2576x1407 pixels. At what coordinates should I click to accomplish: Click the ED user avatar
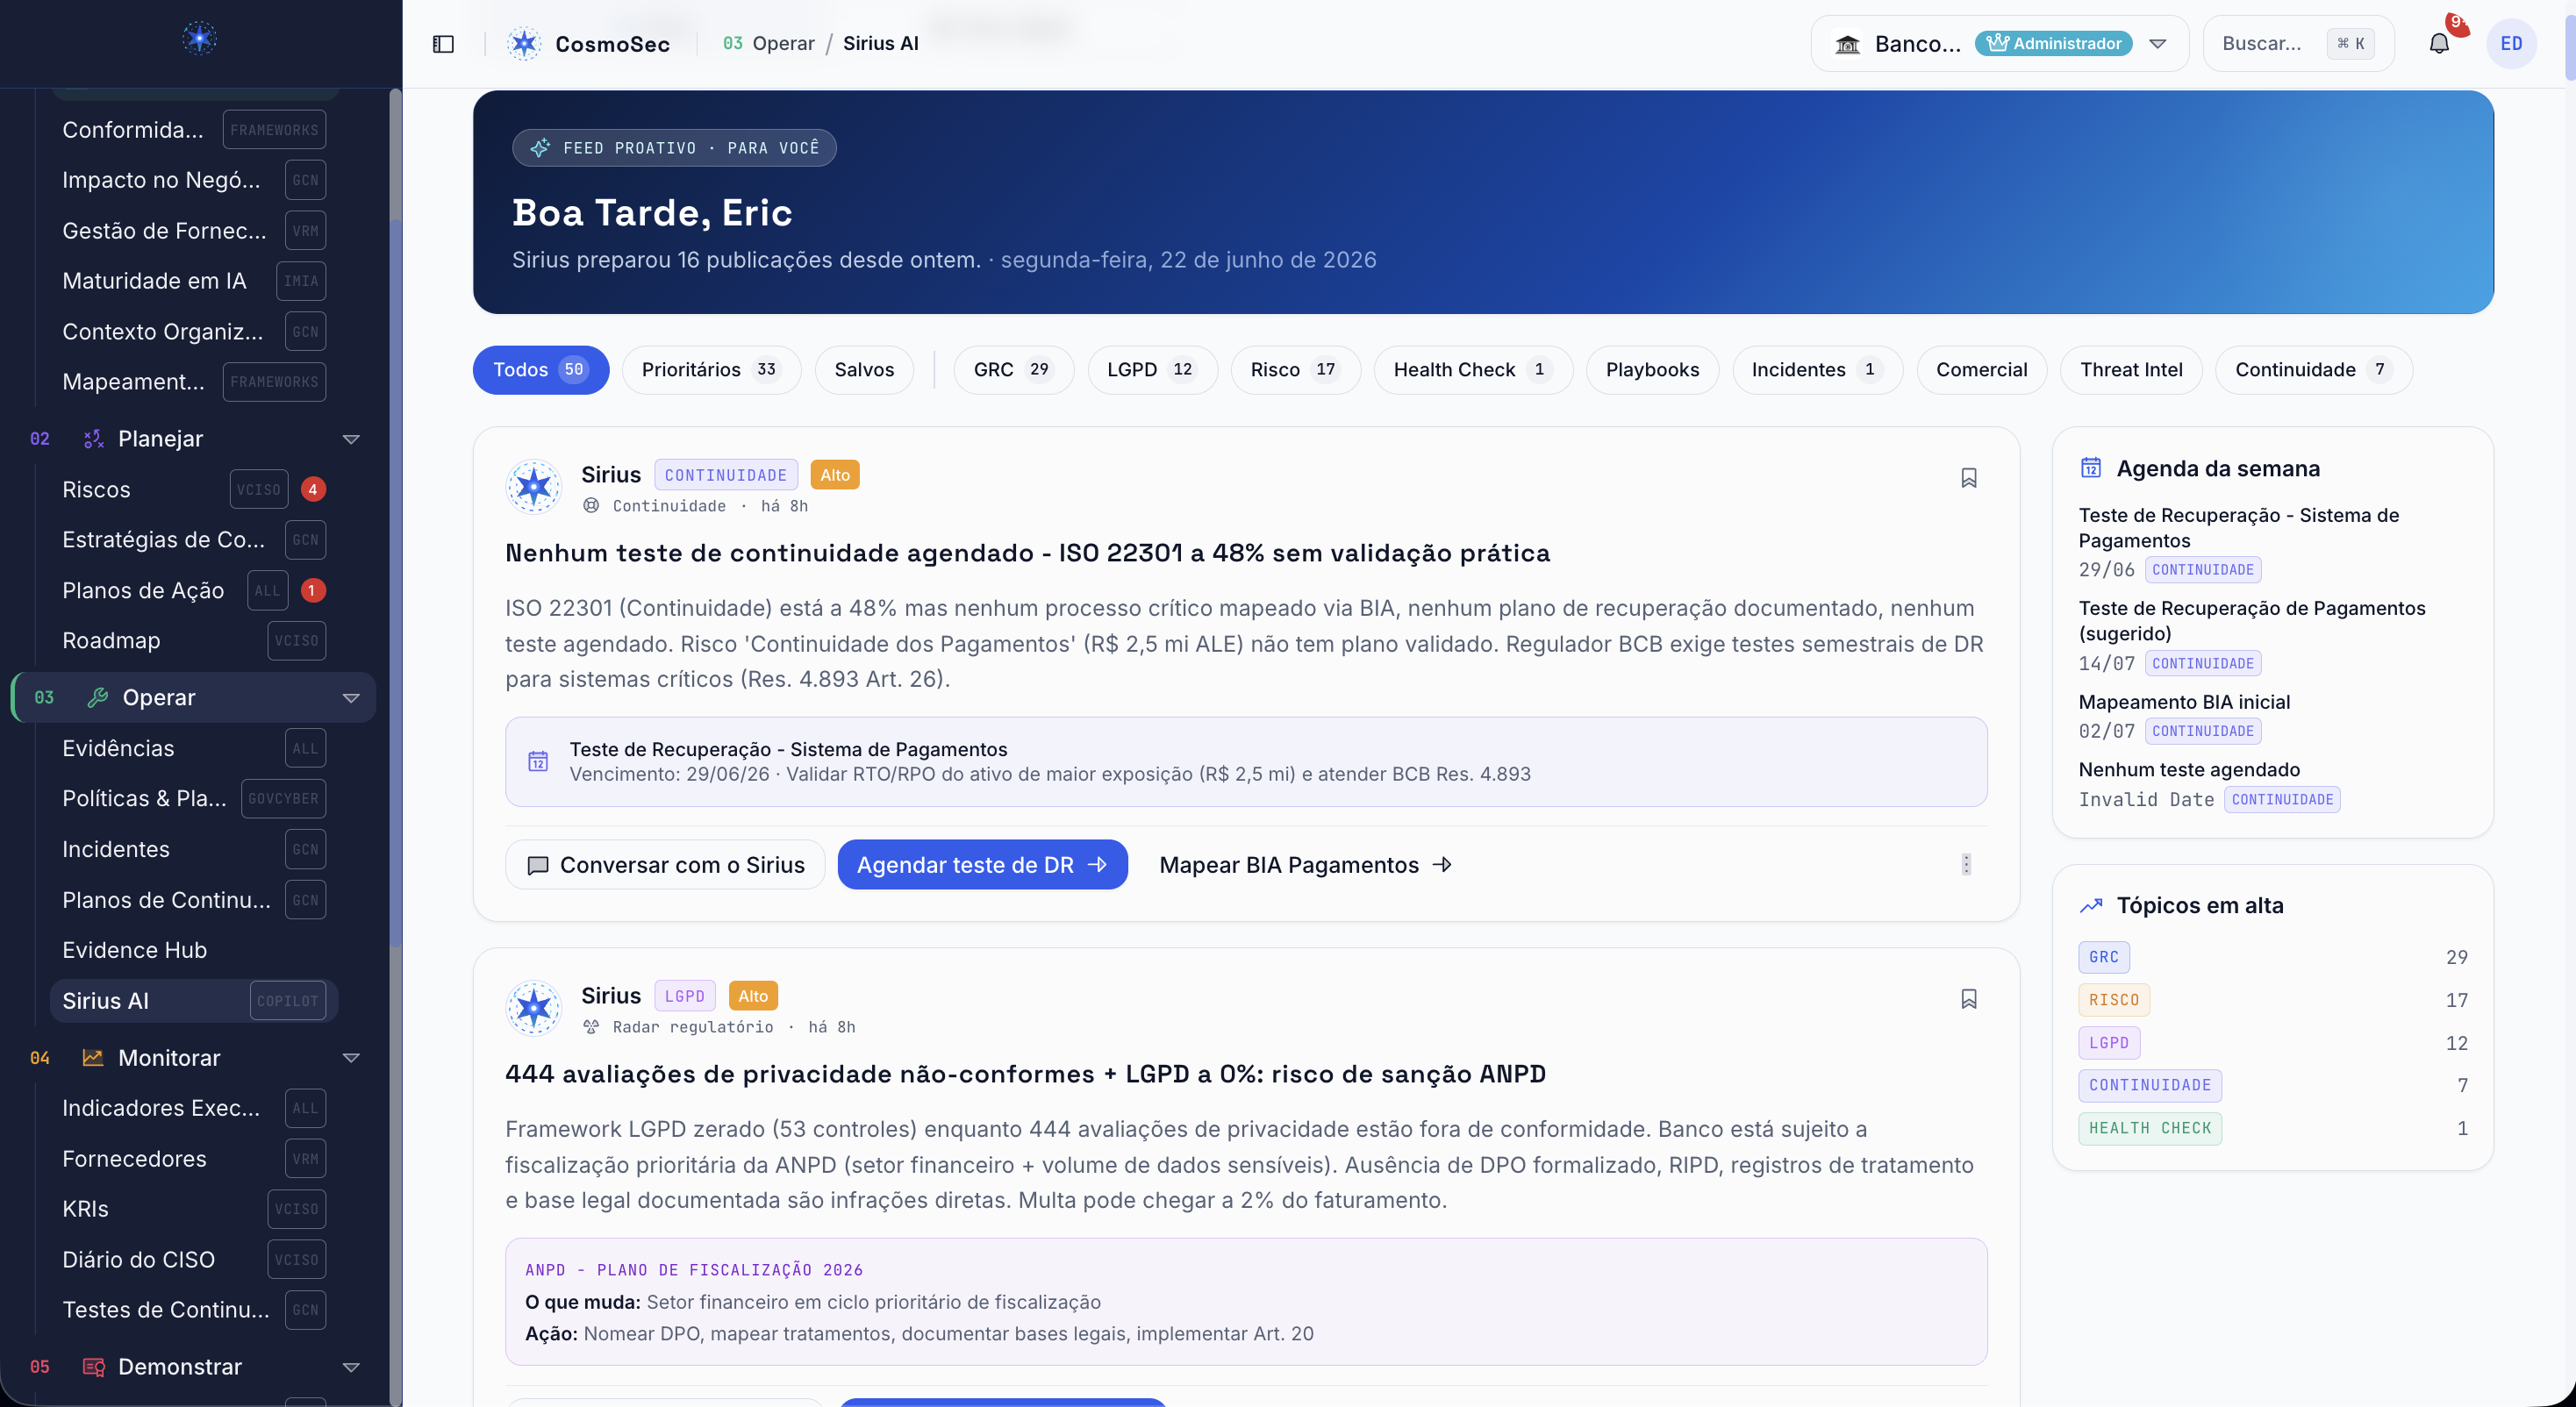point(2511,44)
